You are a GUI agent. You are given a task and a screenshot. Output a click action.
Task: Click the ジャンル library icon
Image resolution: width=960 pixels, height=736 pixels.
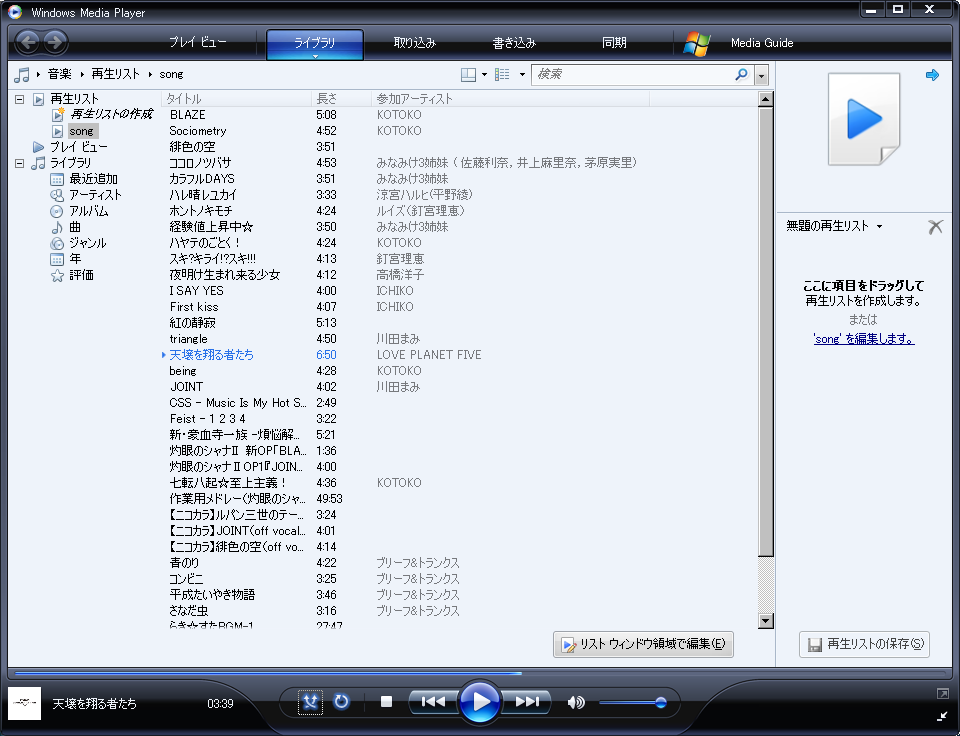tap(57, 243)
